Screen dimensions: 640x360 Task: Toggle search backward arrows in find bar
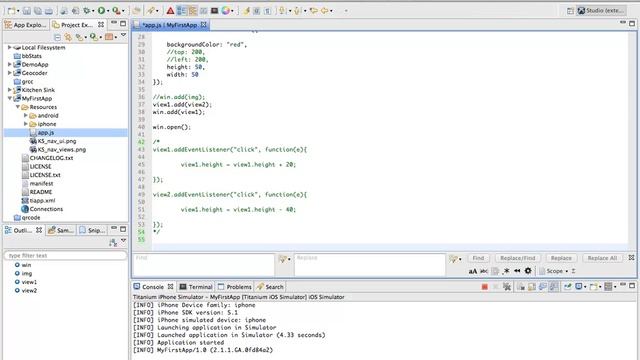(x=517, y=271)
